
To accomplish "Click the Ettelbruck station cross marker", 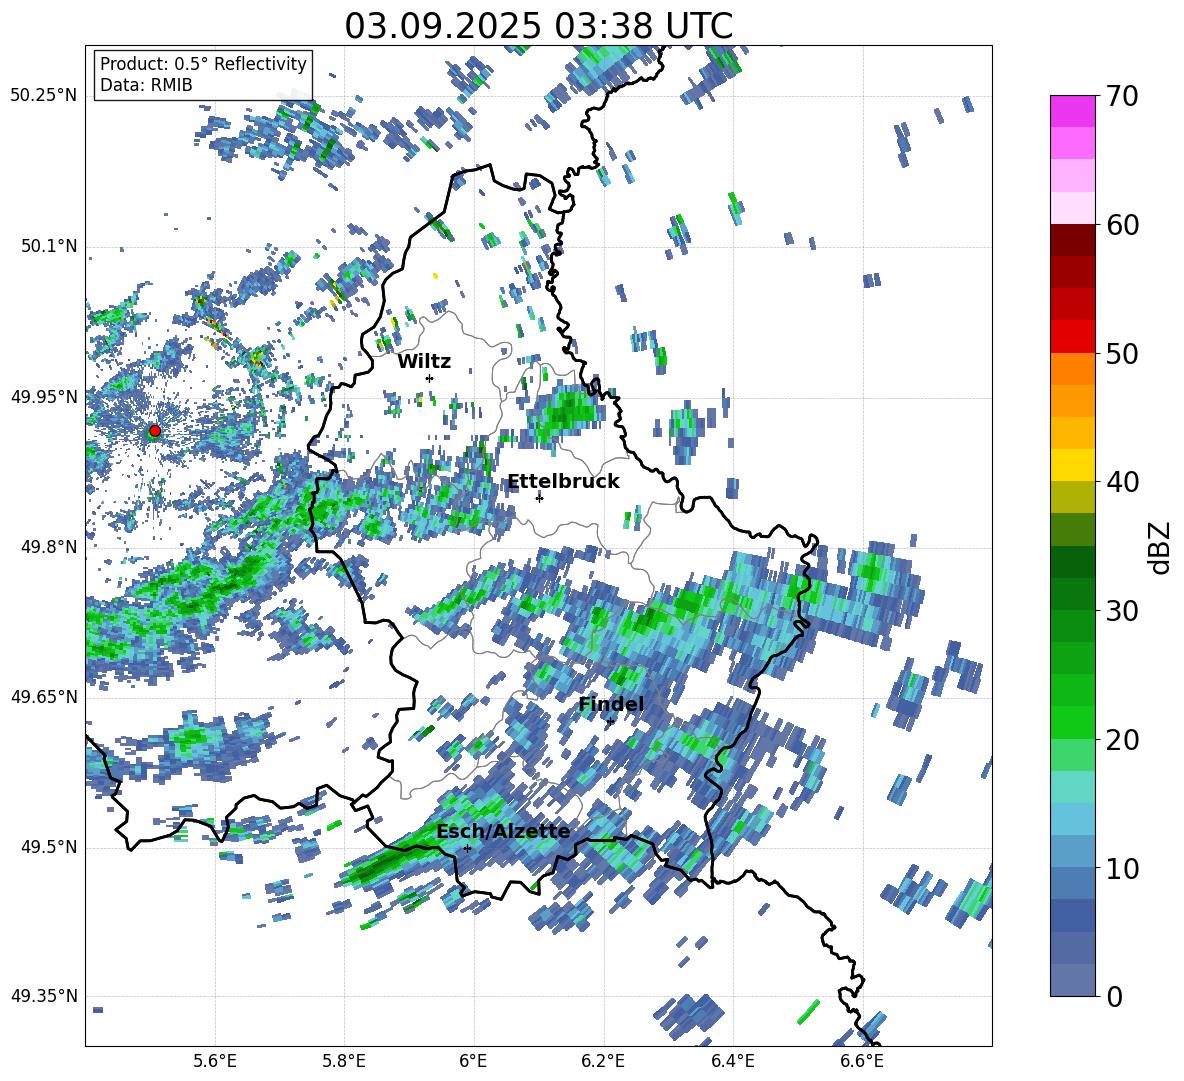I will 539,497.
